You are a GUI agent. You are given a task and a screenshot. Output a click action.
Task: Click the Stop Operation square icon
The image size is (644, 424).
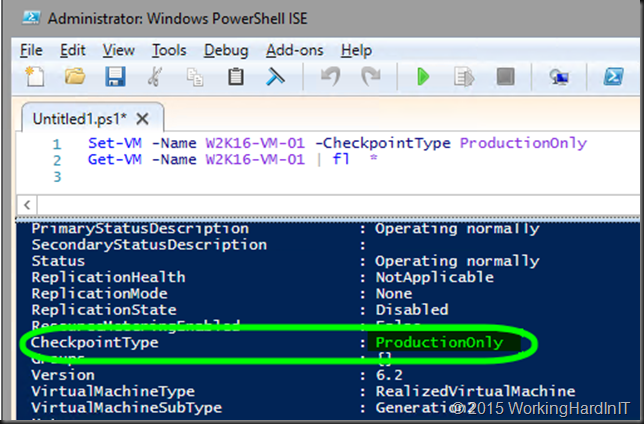(505, 76)
